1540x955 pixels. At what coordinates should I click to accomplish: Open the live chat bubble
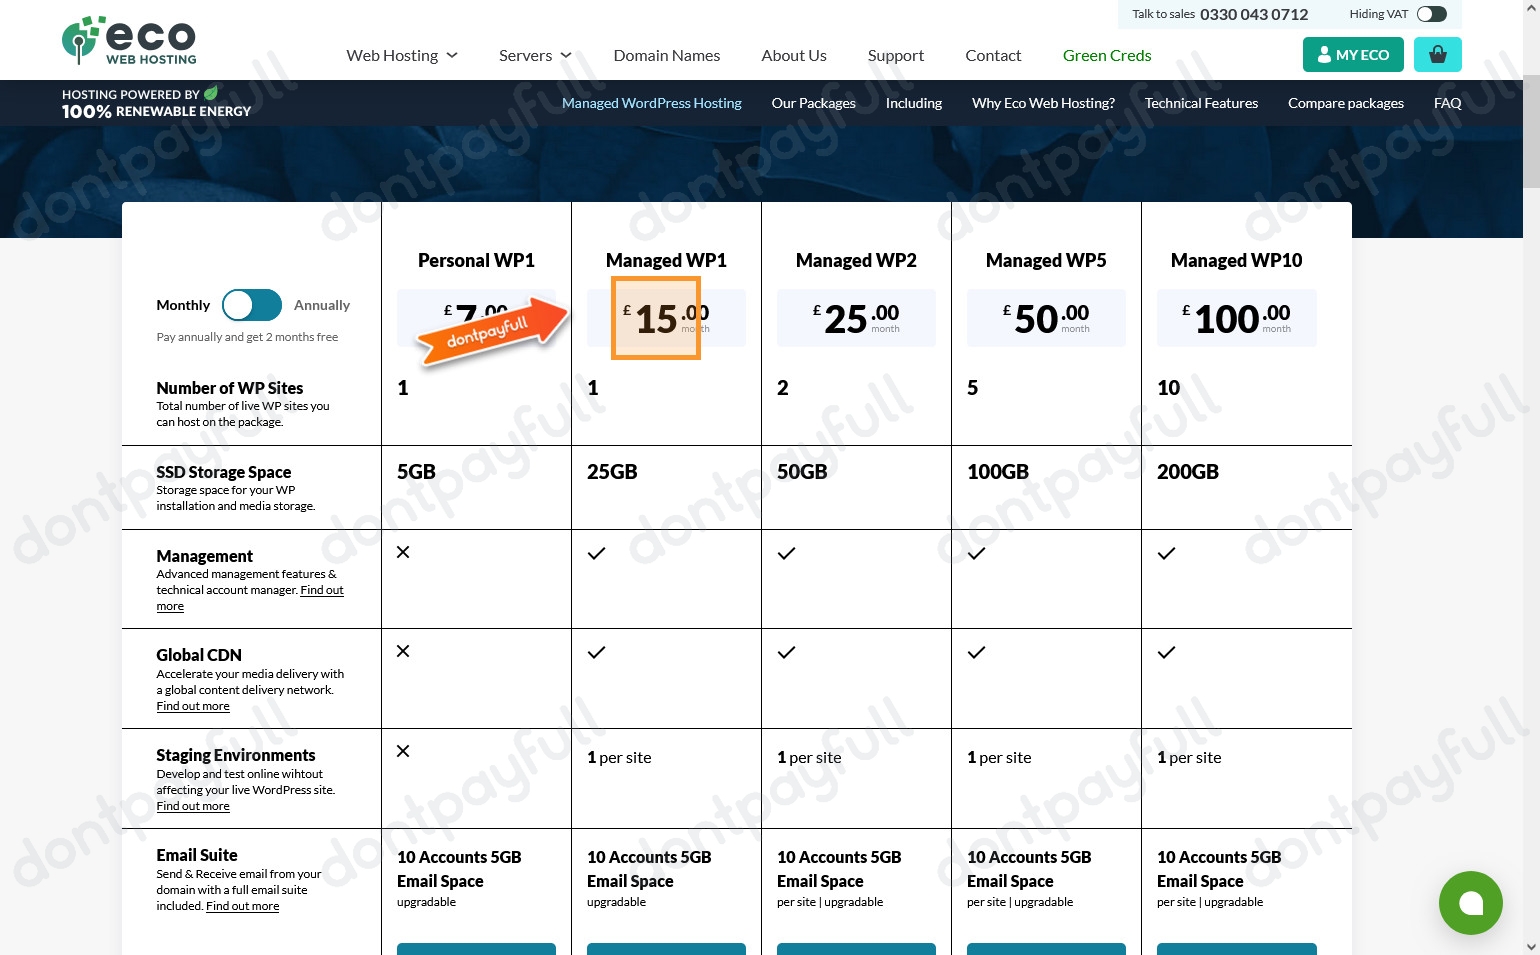point(1470,903)
